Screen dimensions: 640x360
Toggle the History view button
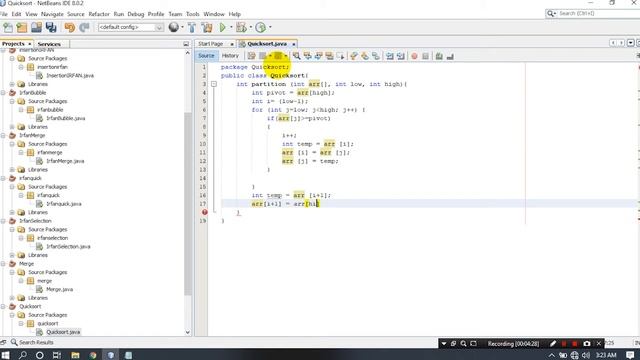(x=230, y=56)
